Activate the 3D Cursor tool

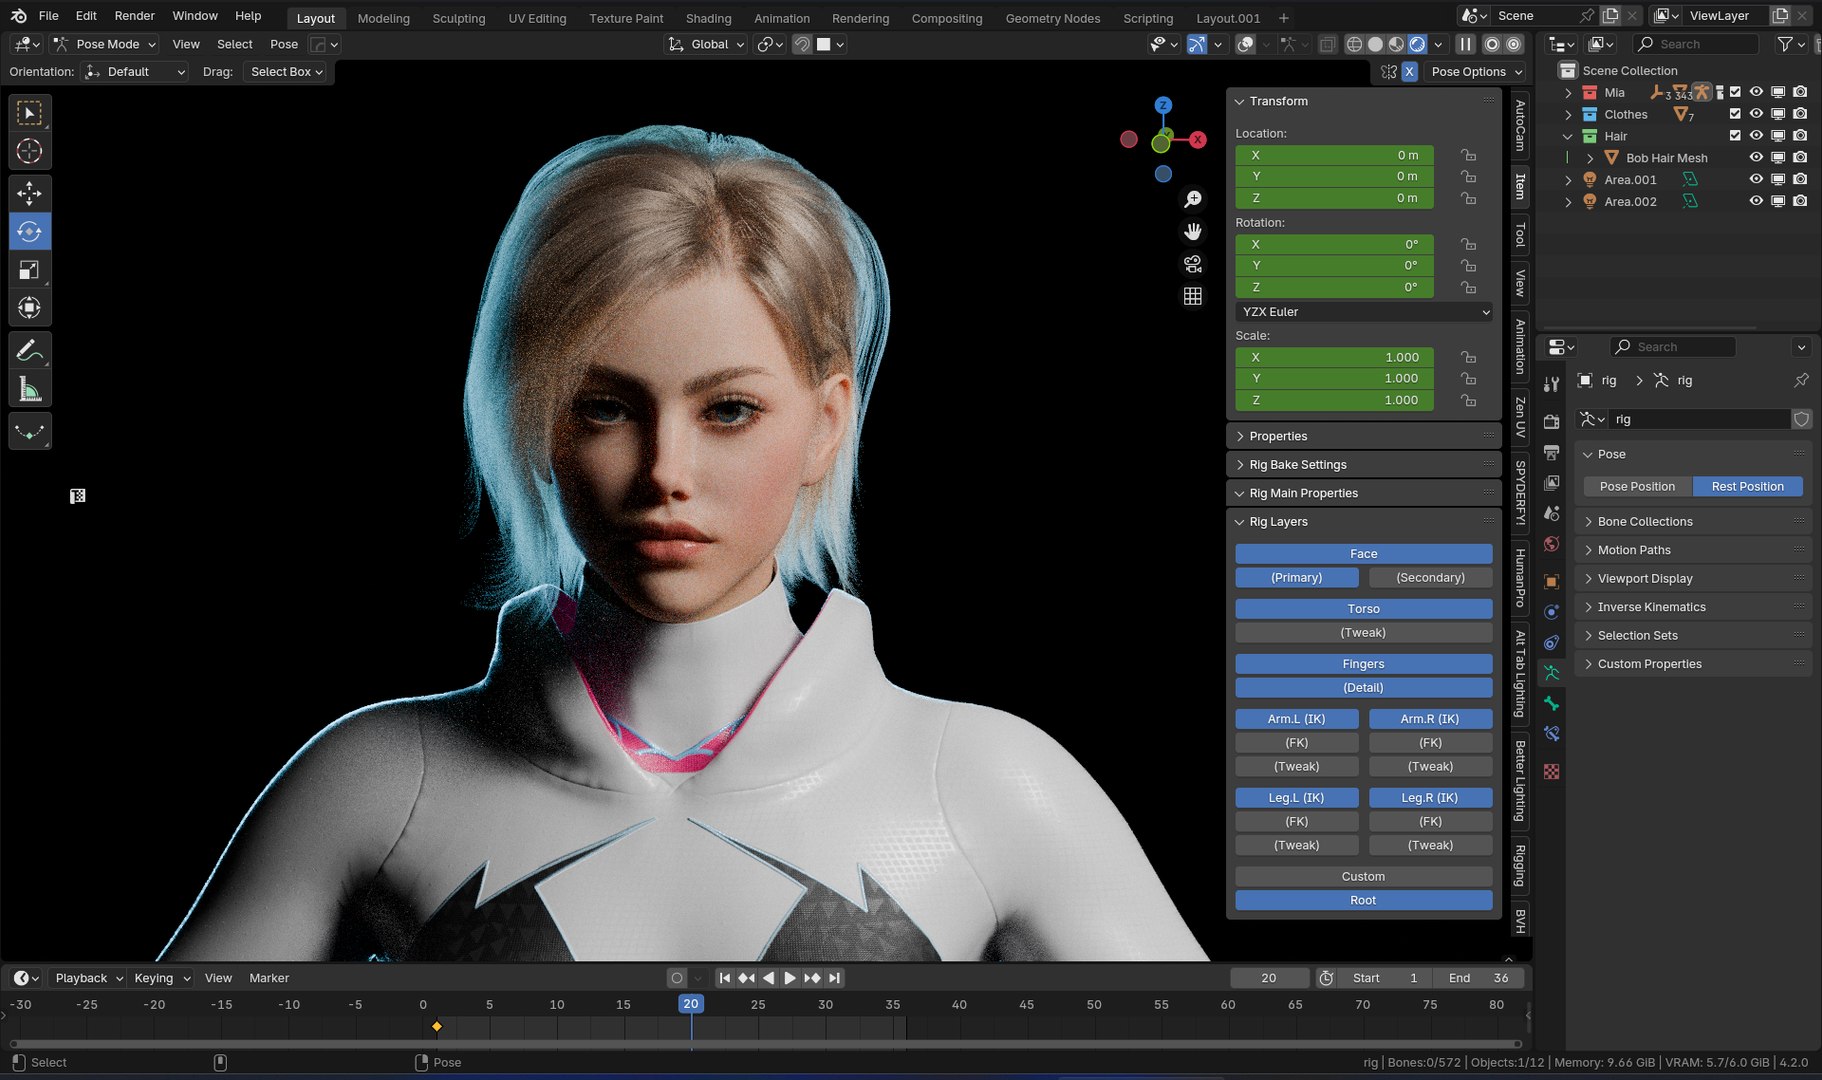tap(29, 151)
